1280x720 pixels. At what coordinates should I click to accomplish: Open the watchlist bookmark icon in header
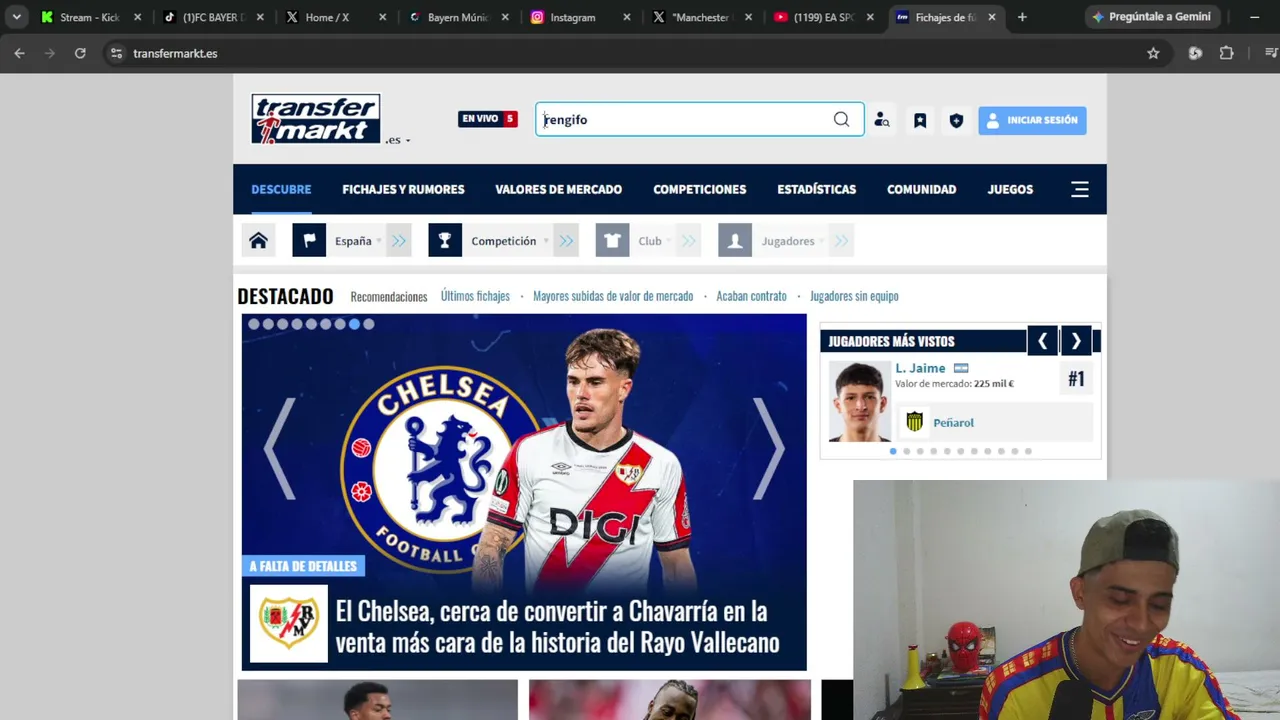[x=920, y=120]
